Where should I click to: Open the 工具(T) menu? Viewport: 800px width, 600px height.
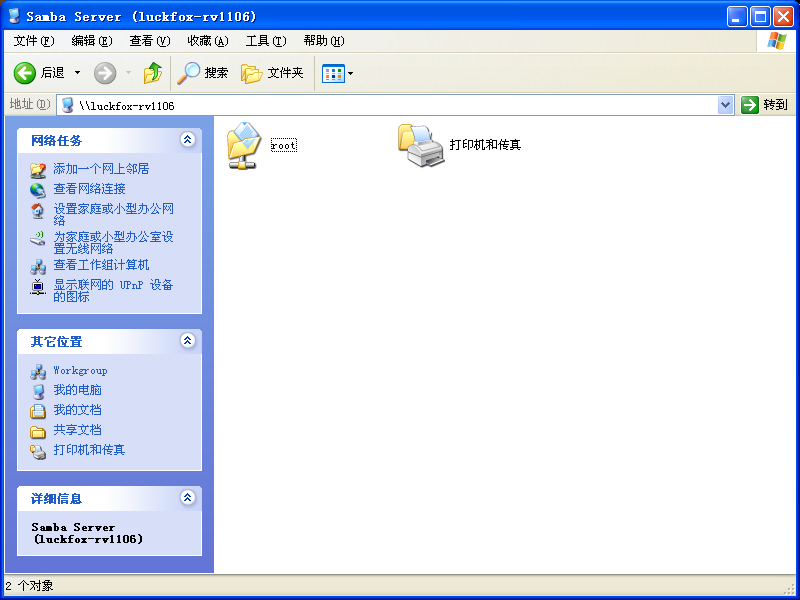[x=266, y=41]
